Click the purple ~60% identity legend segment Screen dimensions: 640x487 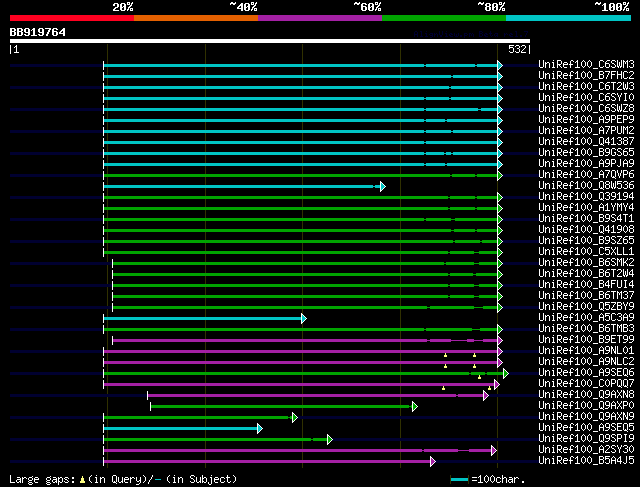(x=320, y=18)
